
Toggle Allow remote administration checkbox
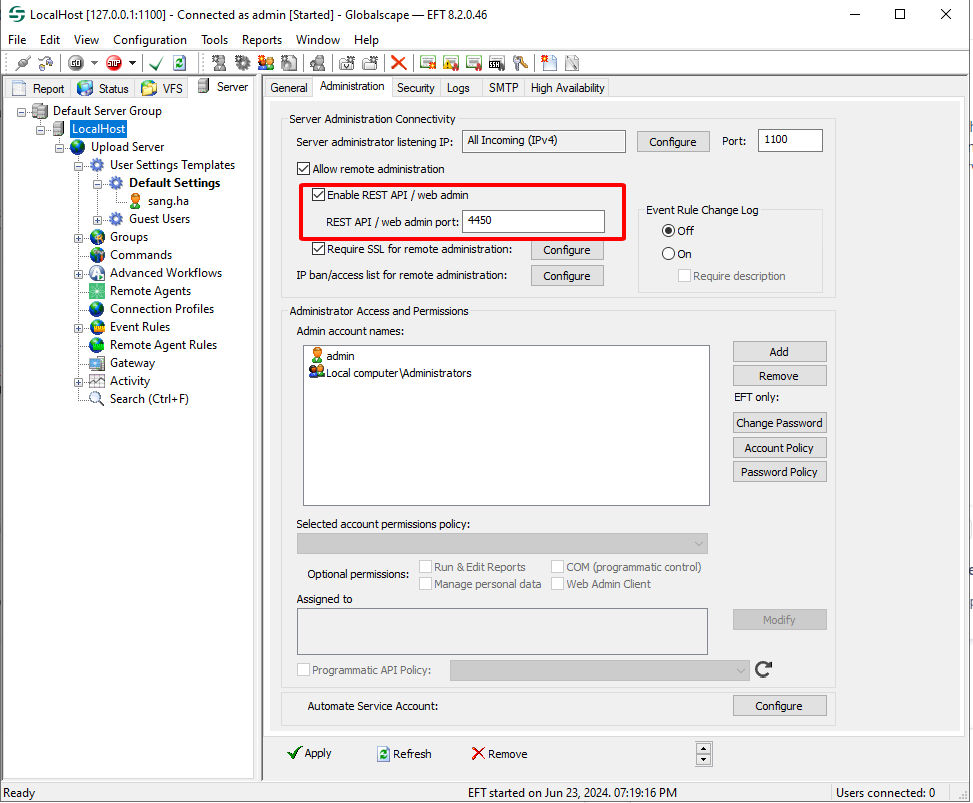[x=303, y=169]
